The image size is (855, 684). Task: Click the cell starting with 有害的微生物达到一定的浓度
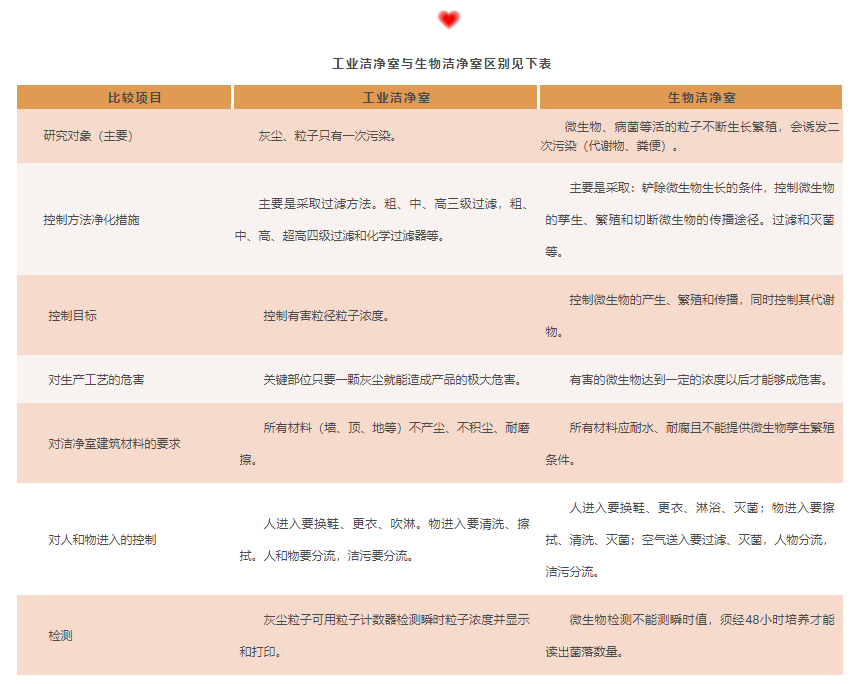tap(698, 380)
